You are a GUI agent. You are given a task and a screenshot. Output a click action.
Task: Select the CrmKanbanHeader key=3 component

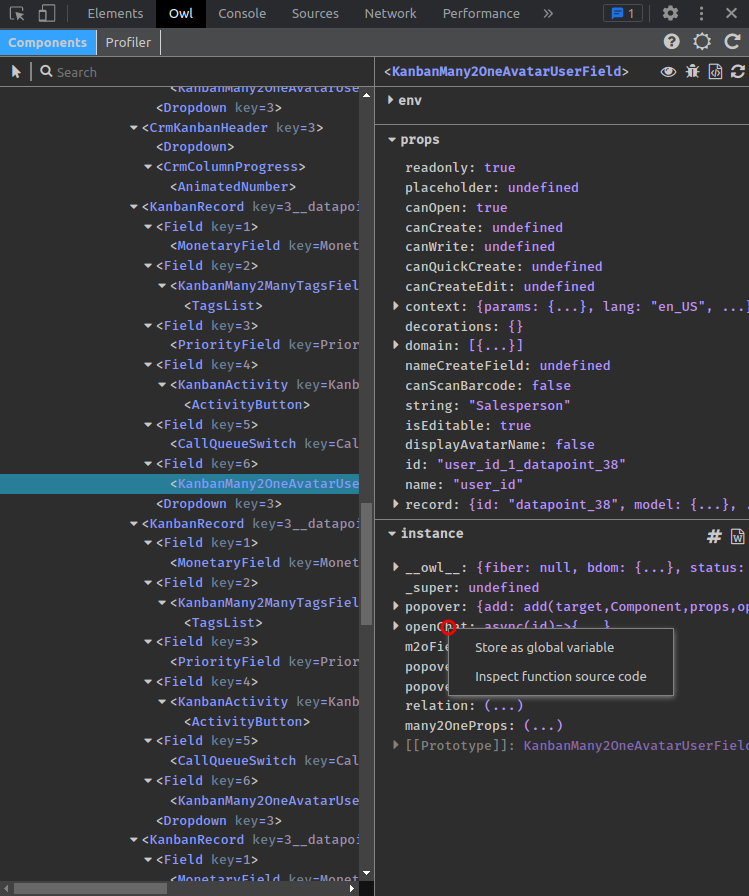233,127
